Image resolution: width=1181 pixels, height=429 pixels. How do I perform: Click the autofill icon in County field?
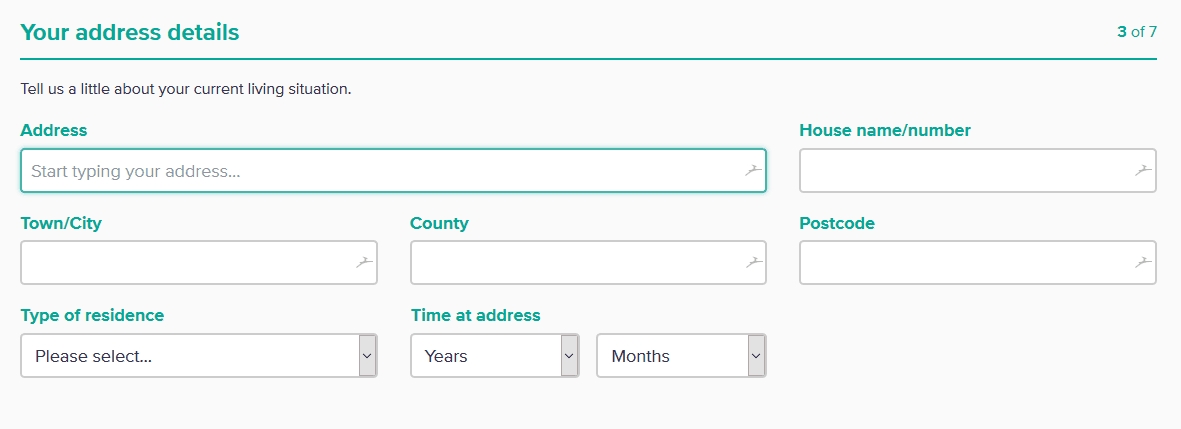(x=753, y=263)
